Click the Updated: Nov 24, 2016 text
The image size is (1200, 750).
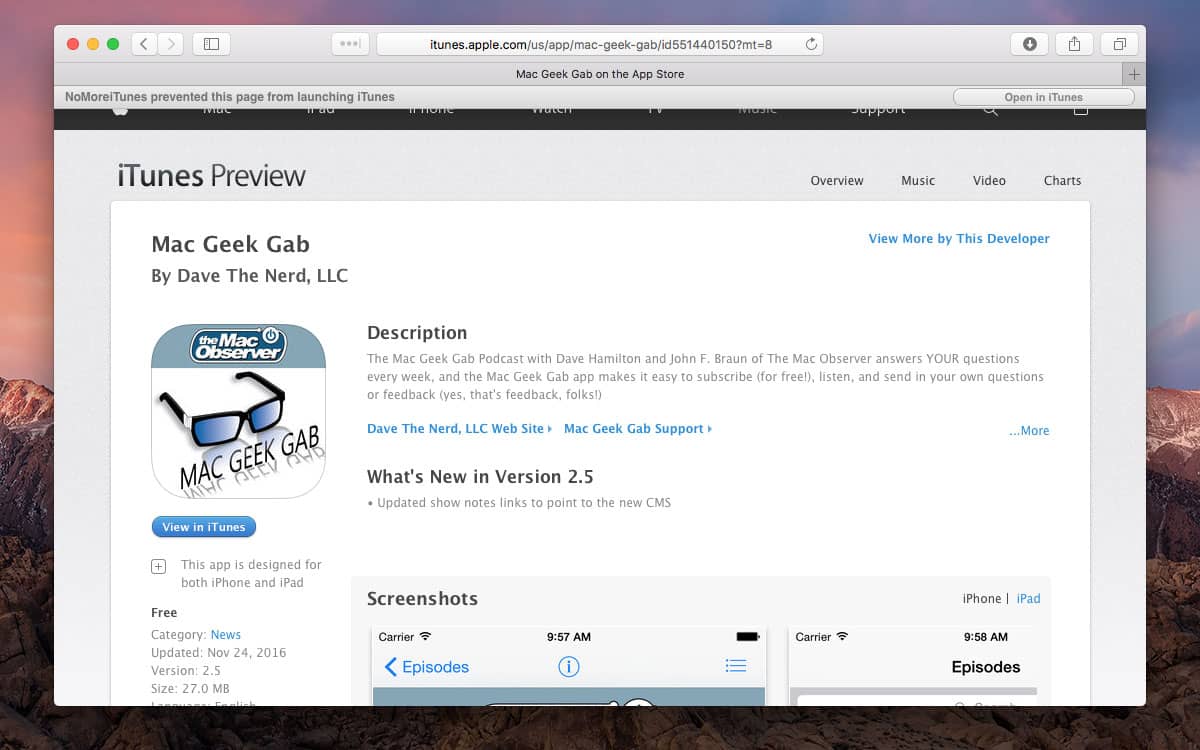[219, 653]
